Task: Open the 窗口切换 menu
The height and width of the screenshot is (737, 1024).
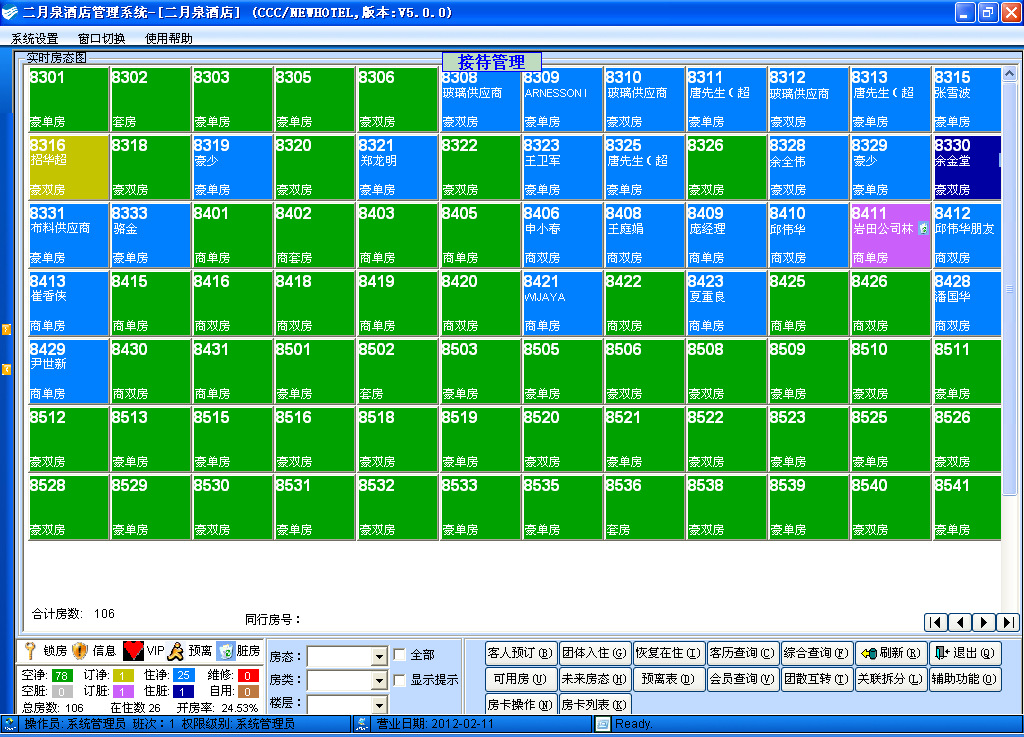Action: (x=101, y=39)
